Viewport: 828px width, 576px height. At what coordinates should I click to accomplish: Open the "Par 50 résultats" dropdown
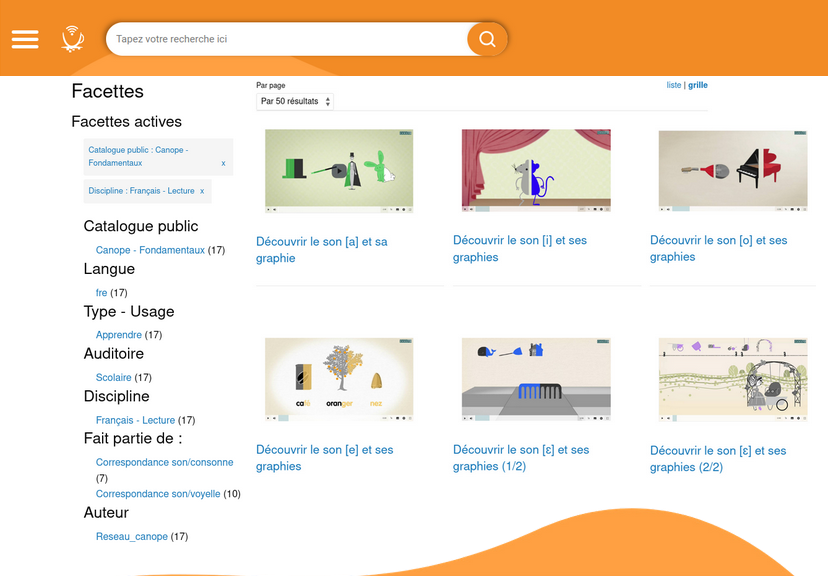(294, 101)
